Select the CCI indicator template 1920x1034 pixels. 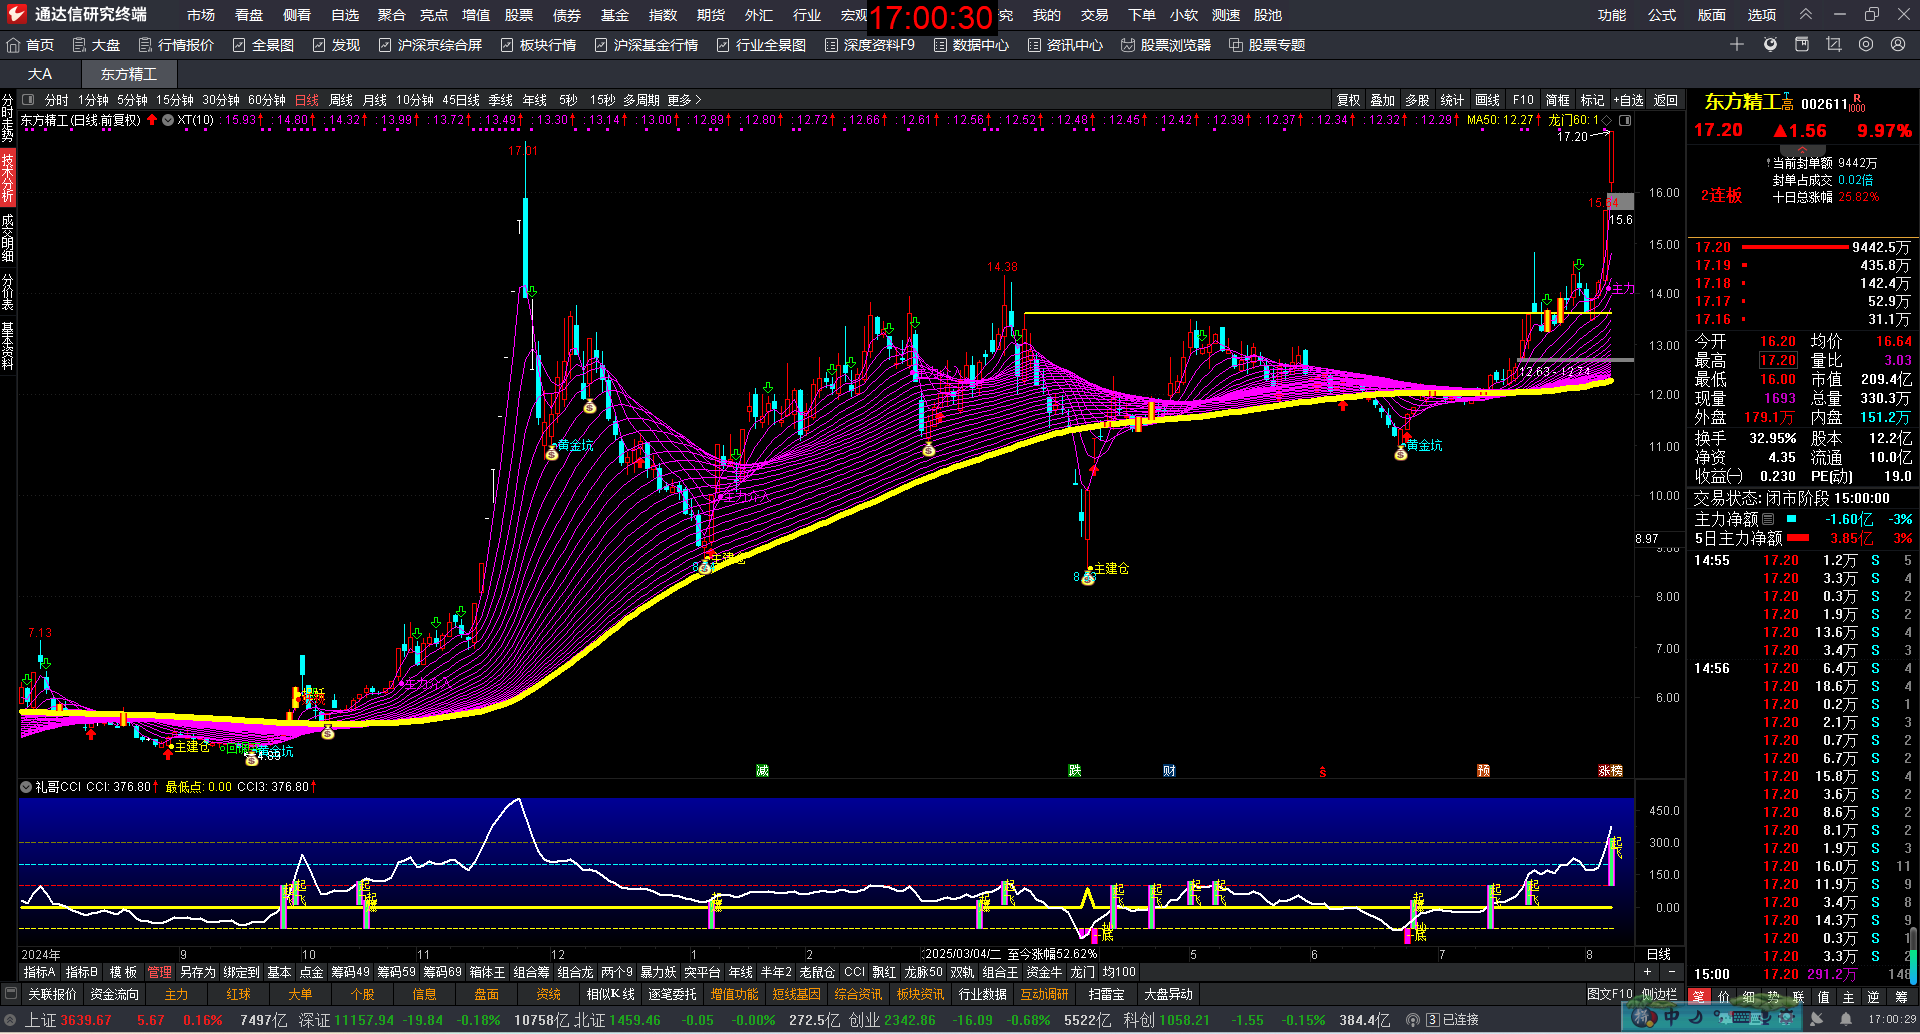pos(854,972)
